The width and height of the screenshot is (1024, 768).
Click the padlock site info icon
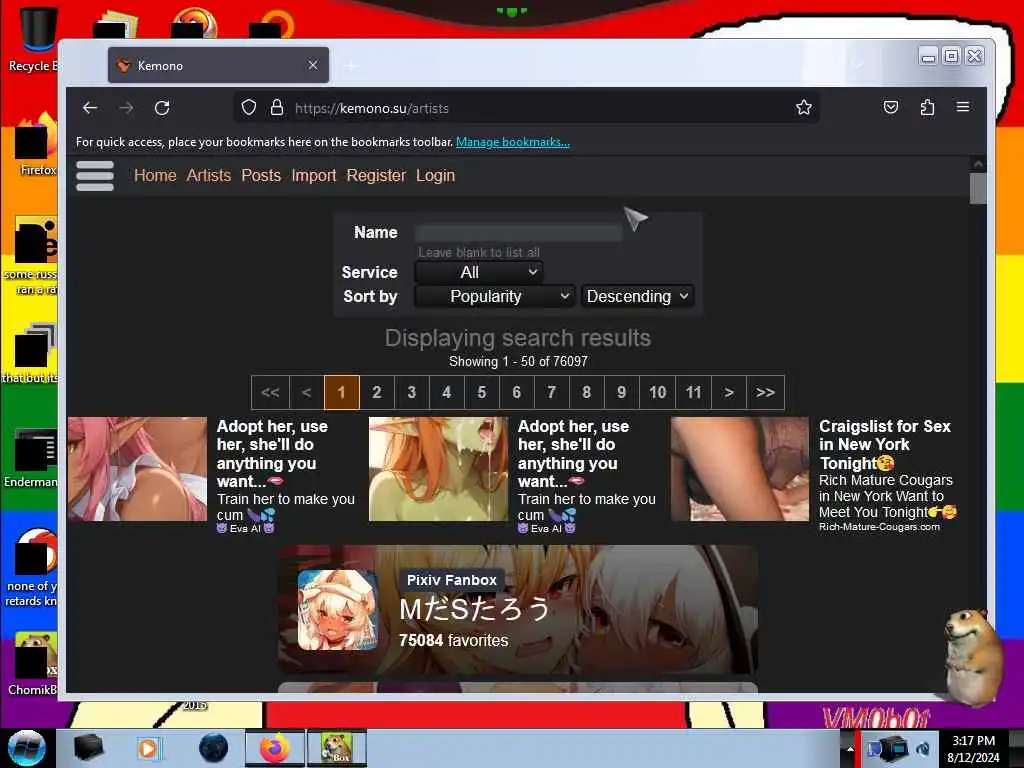point(277,108)
